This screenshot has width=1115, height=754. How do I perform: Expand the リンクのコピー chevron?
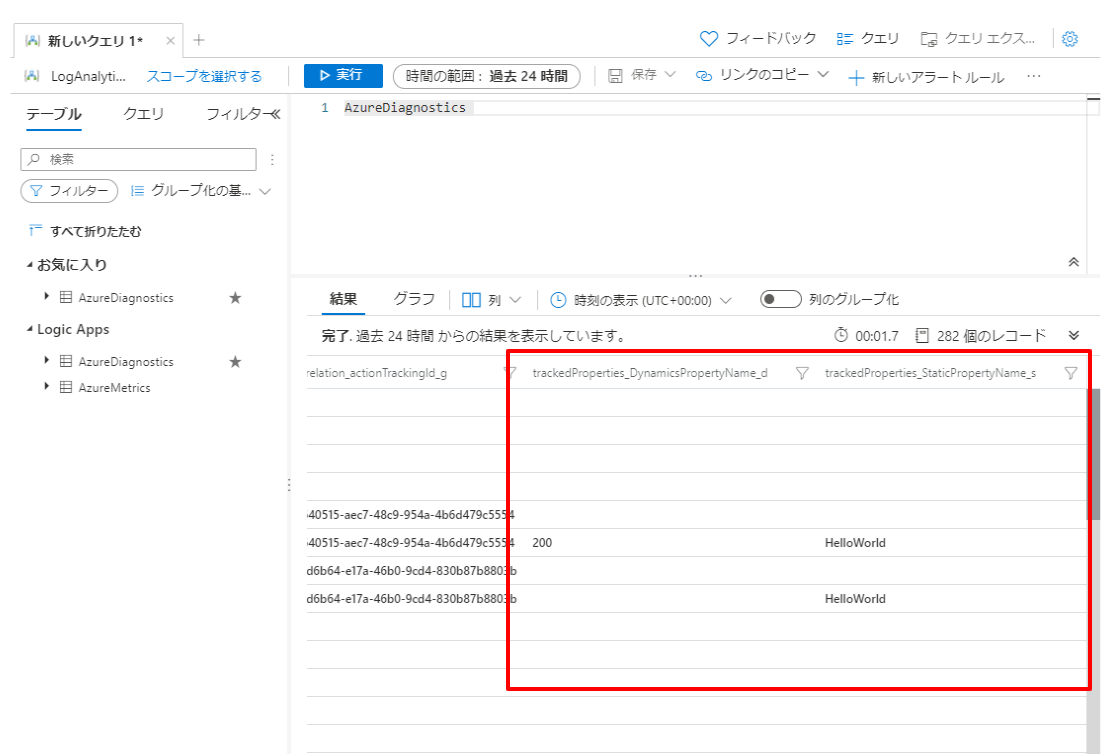pyautogui.click(x=823, y=75)
